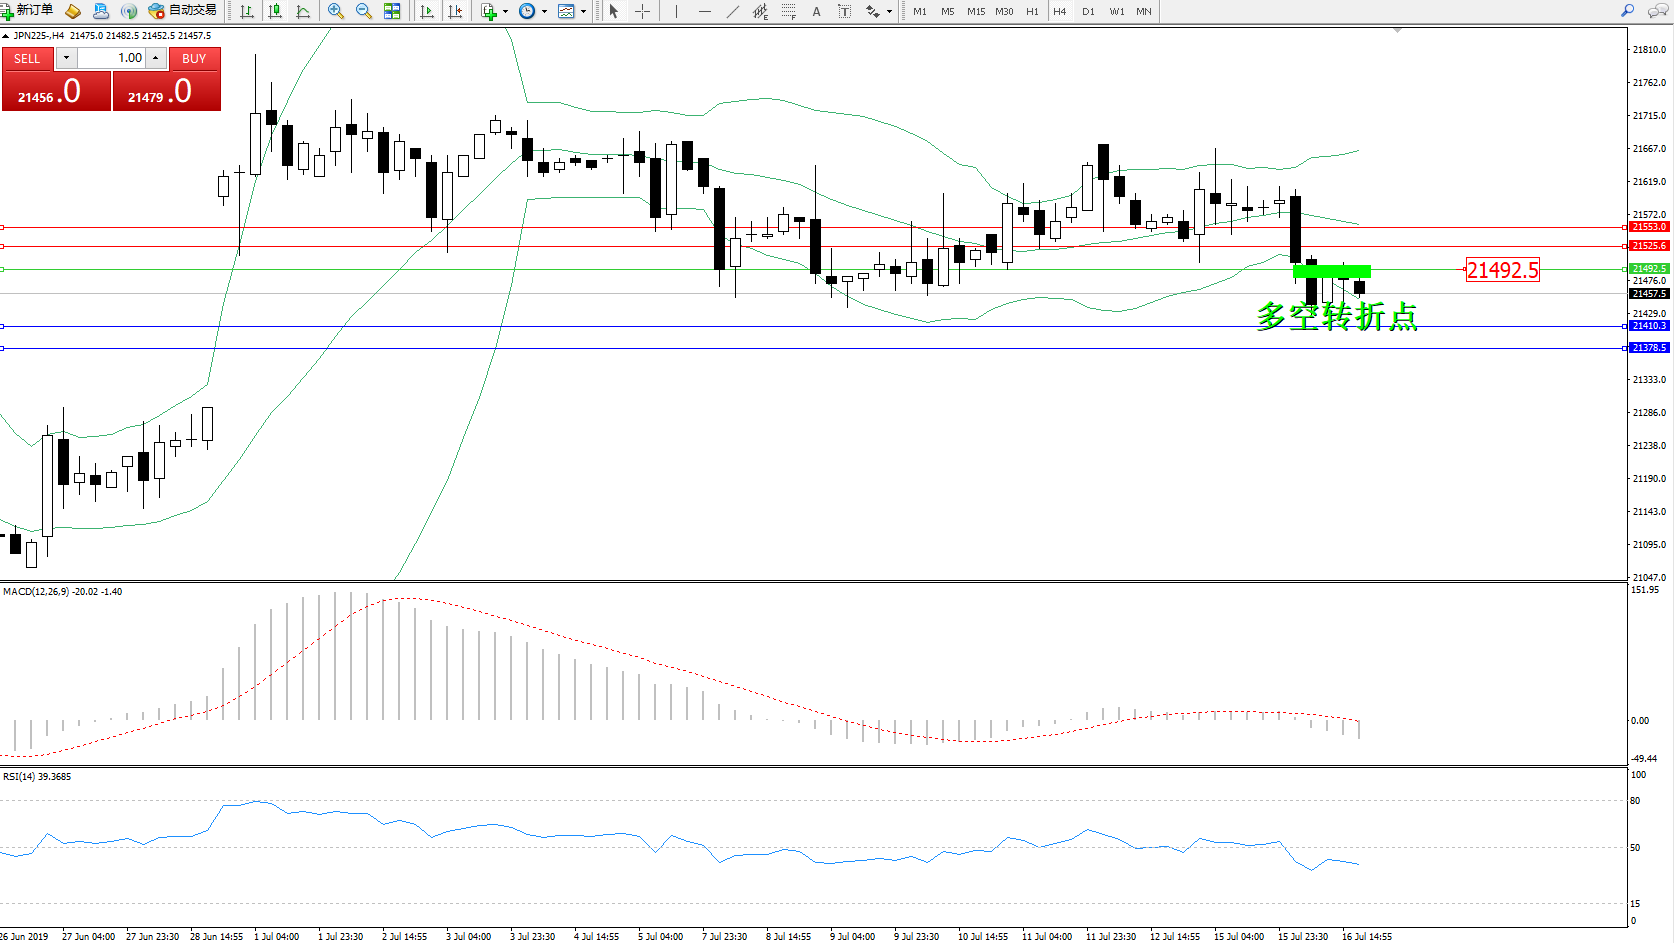Click the lot volume input field
The image size is (1674, 943).
[x=112, y=58]
